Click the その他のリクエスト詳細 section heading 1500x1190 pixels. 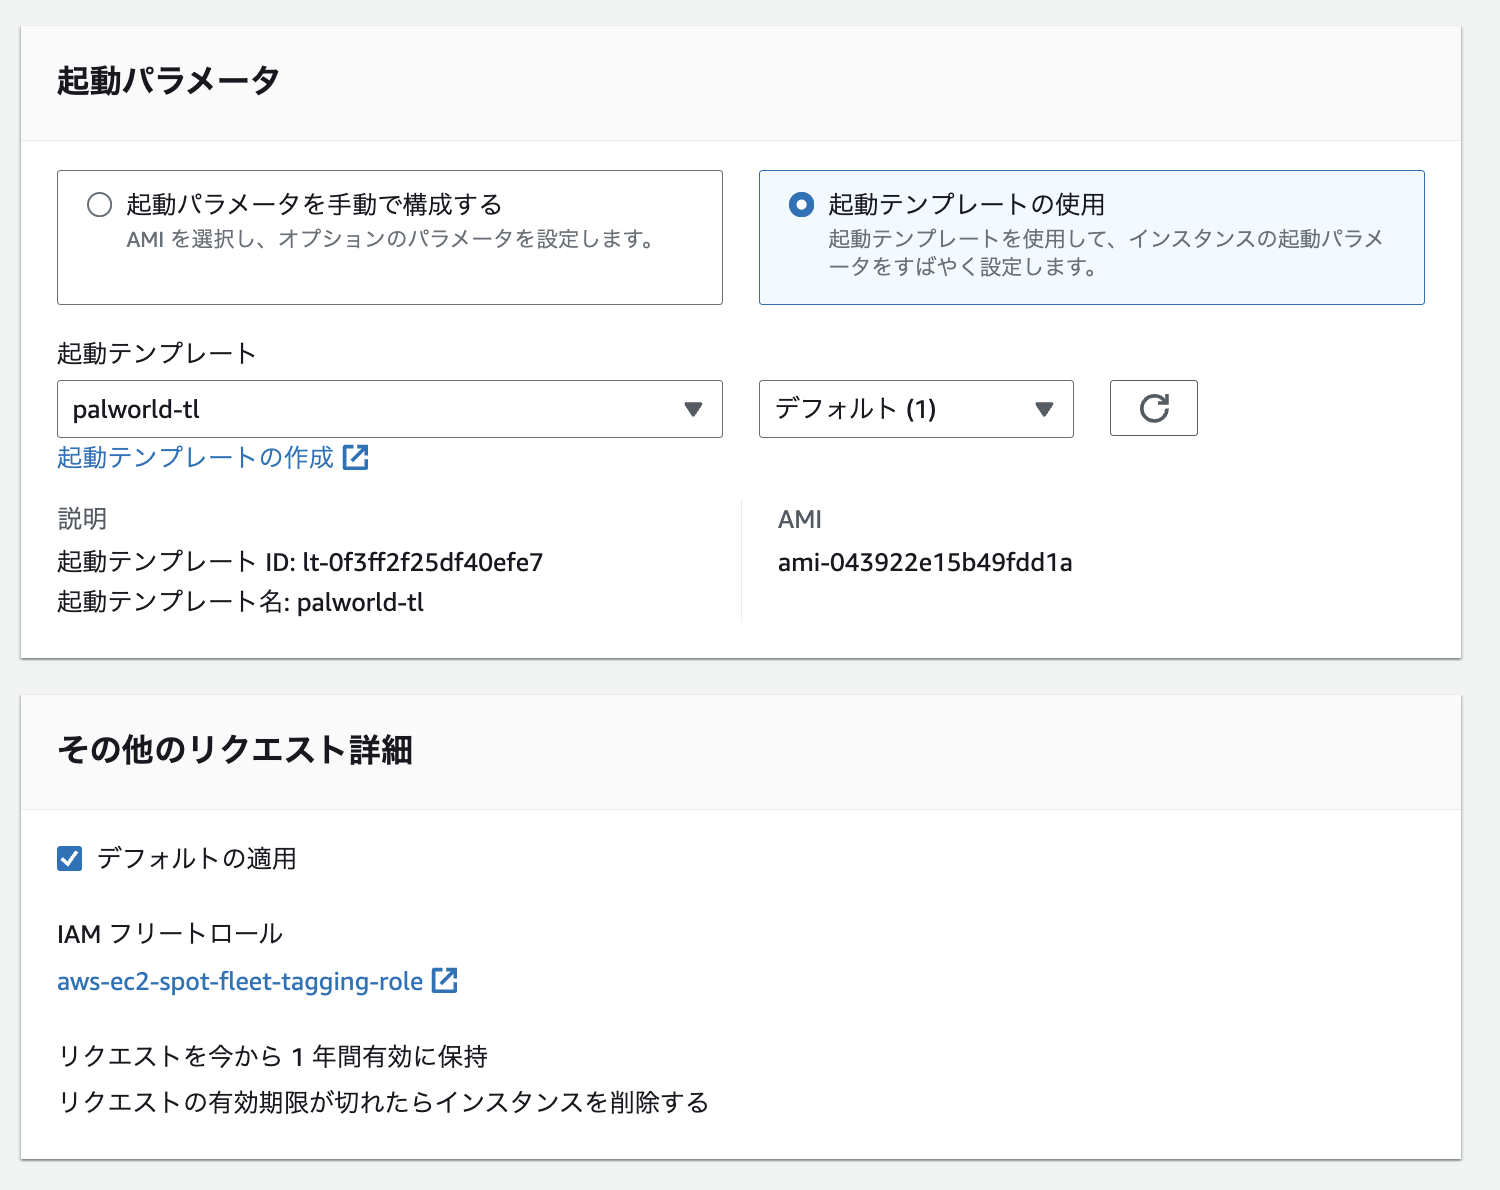(x=235, y=750)
